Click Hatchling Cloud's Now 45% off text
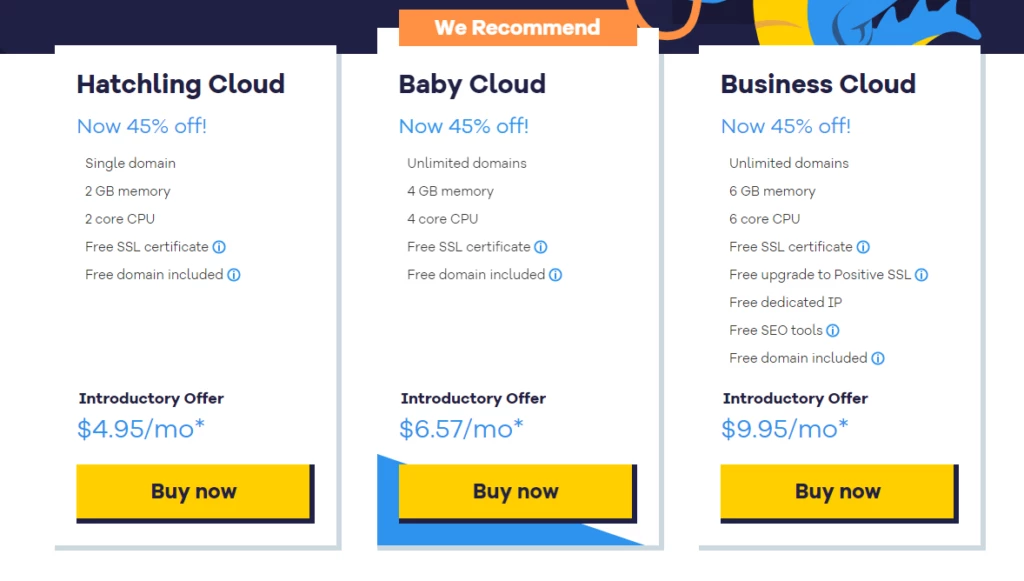1024x581 pixels. pos(142,126)
